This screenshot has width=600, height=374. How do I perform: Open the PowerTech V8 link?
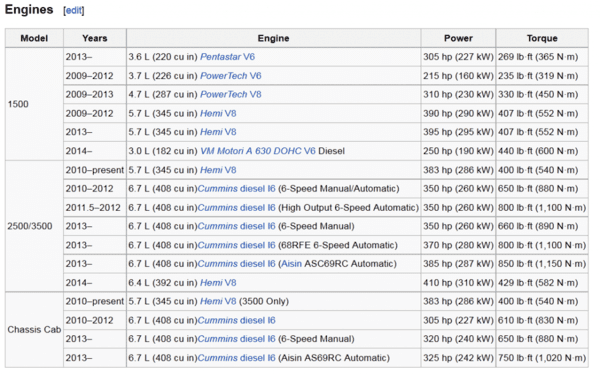pyautogui.click(x=230, y=95)
